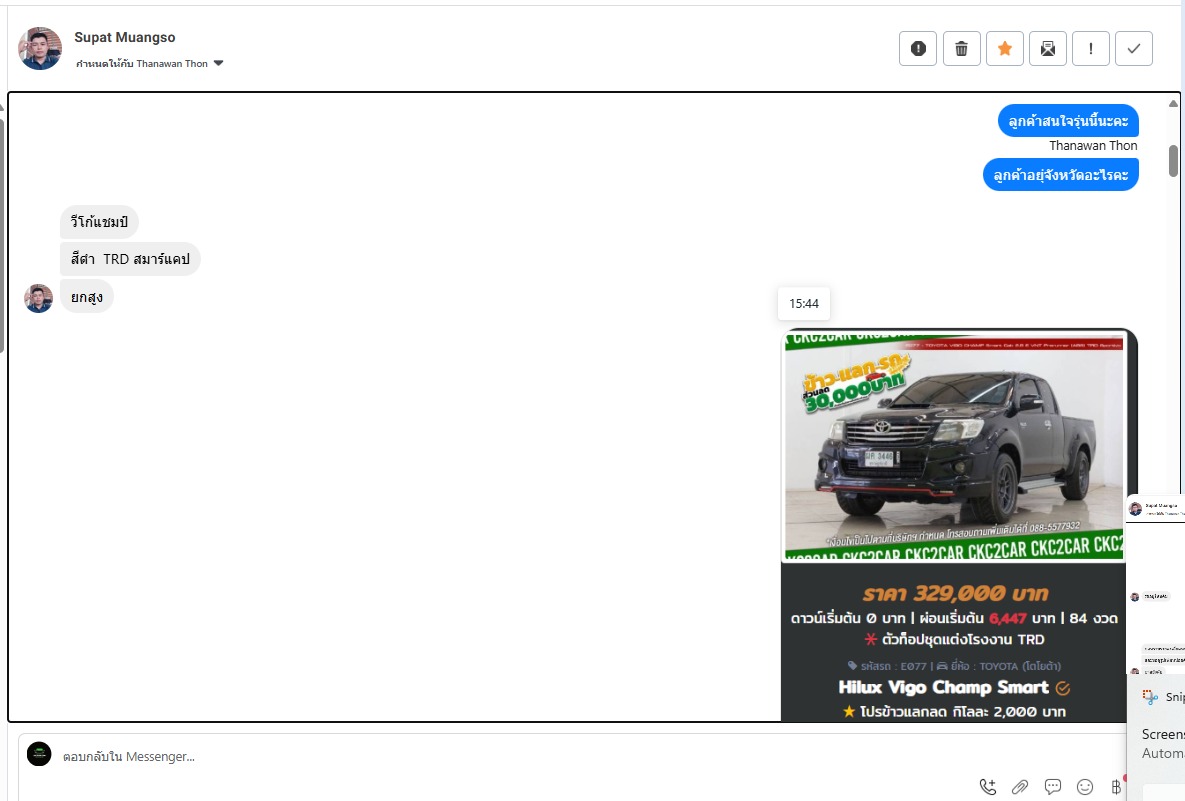Click the 'Thanawan Thon' sender label
The width and height of the screenshot is (1185, 801).
1093,146
